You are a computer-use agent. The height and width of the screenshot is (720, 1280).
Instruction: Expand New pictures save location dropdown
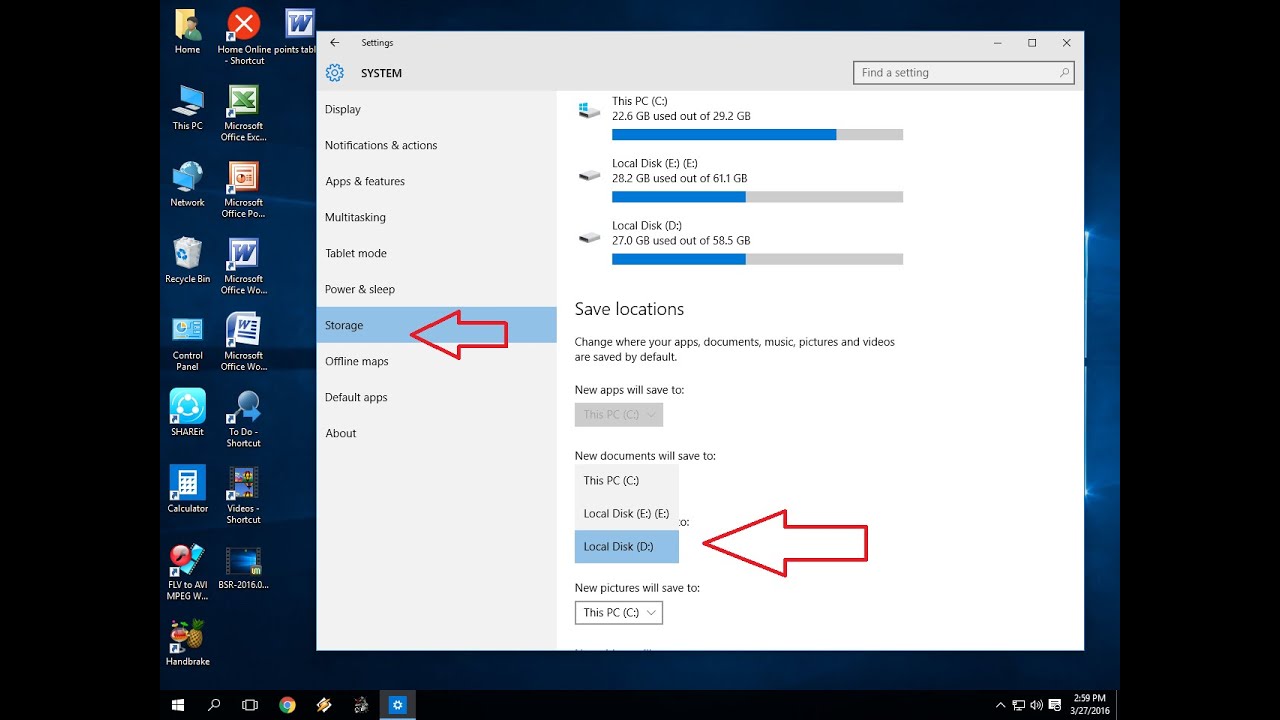point(618,612)
